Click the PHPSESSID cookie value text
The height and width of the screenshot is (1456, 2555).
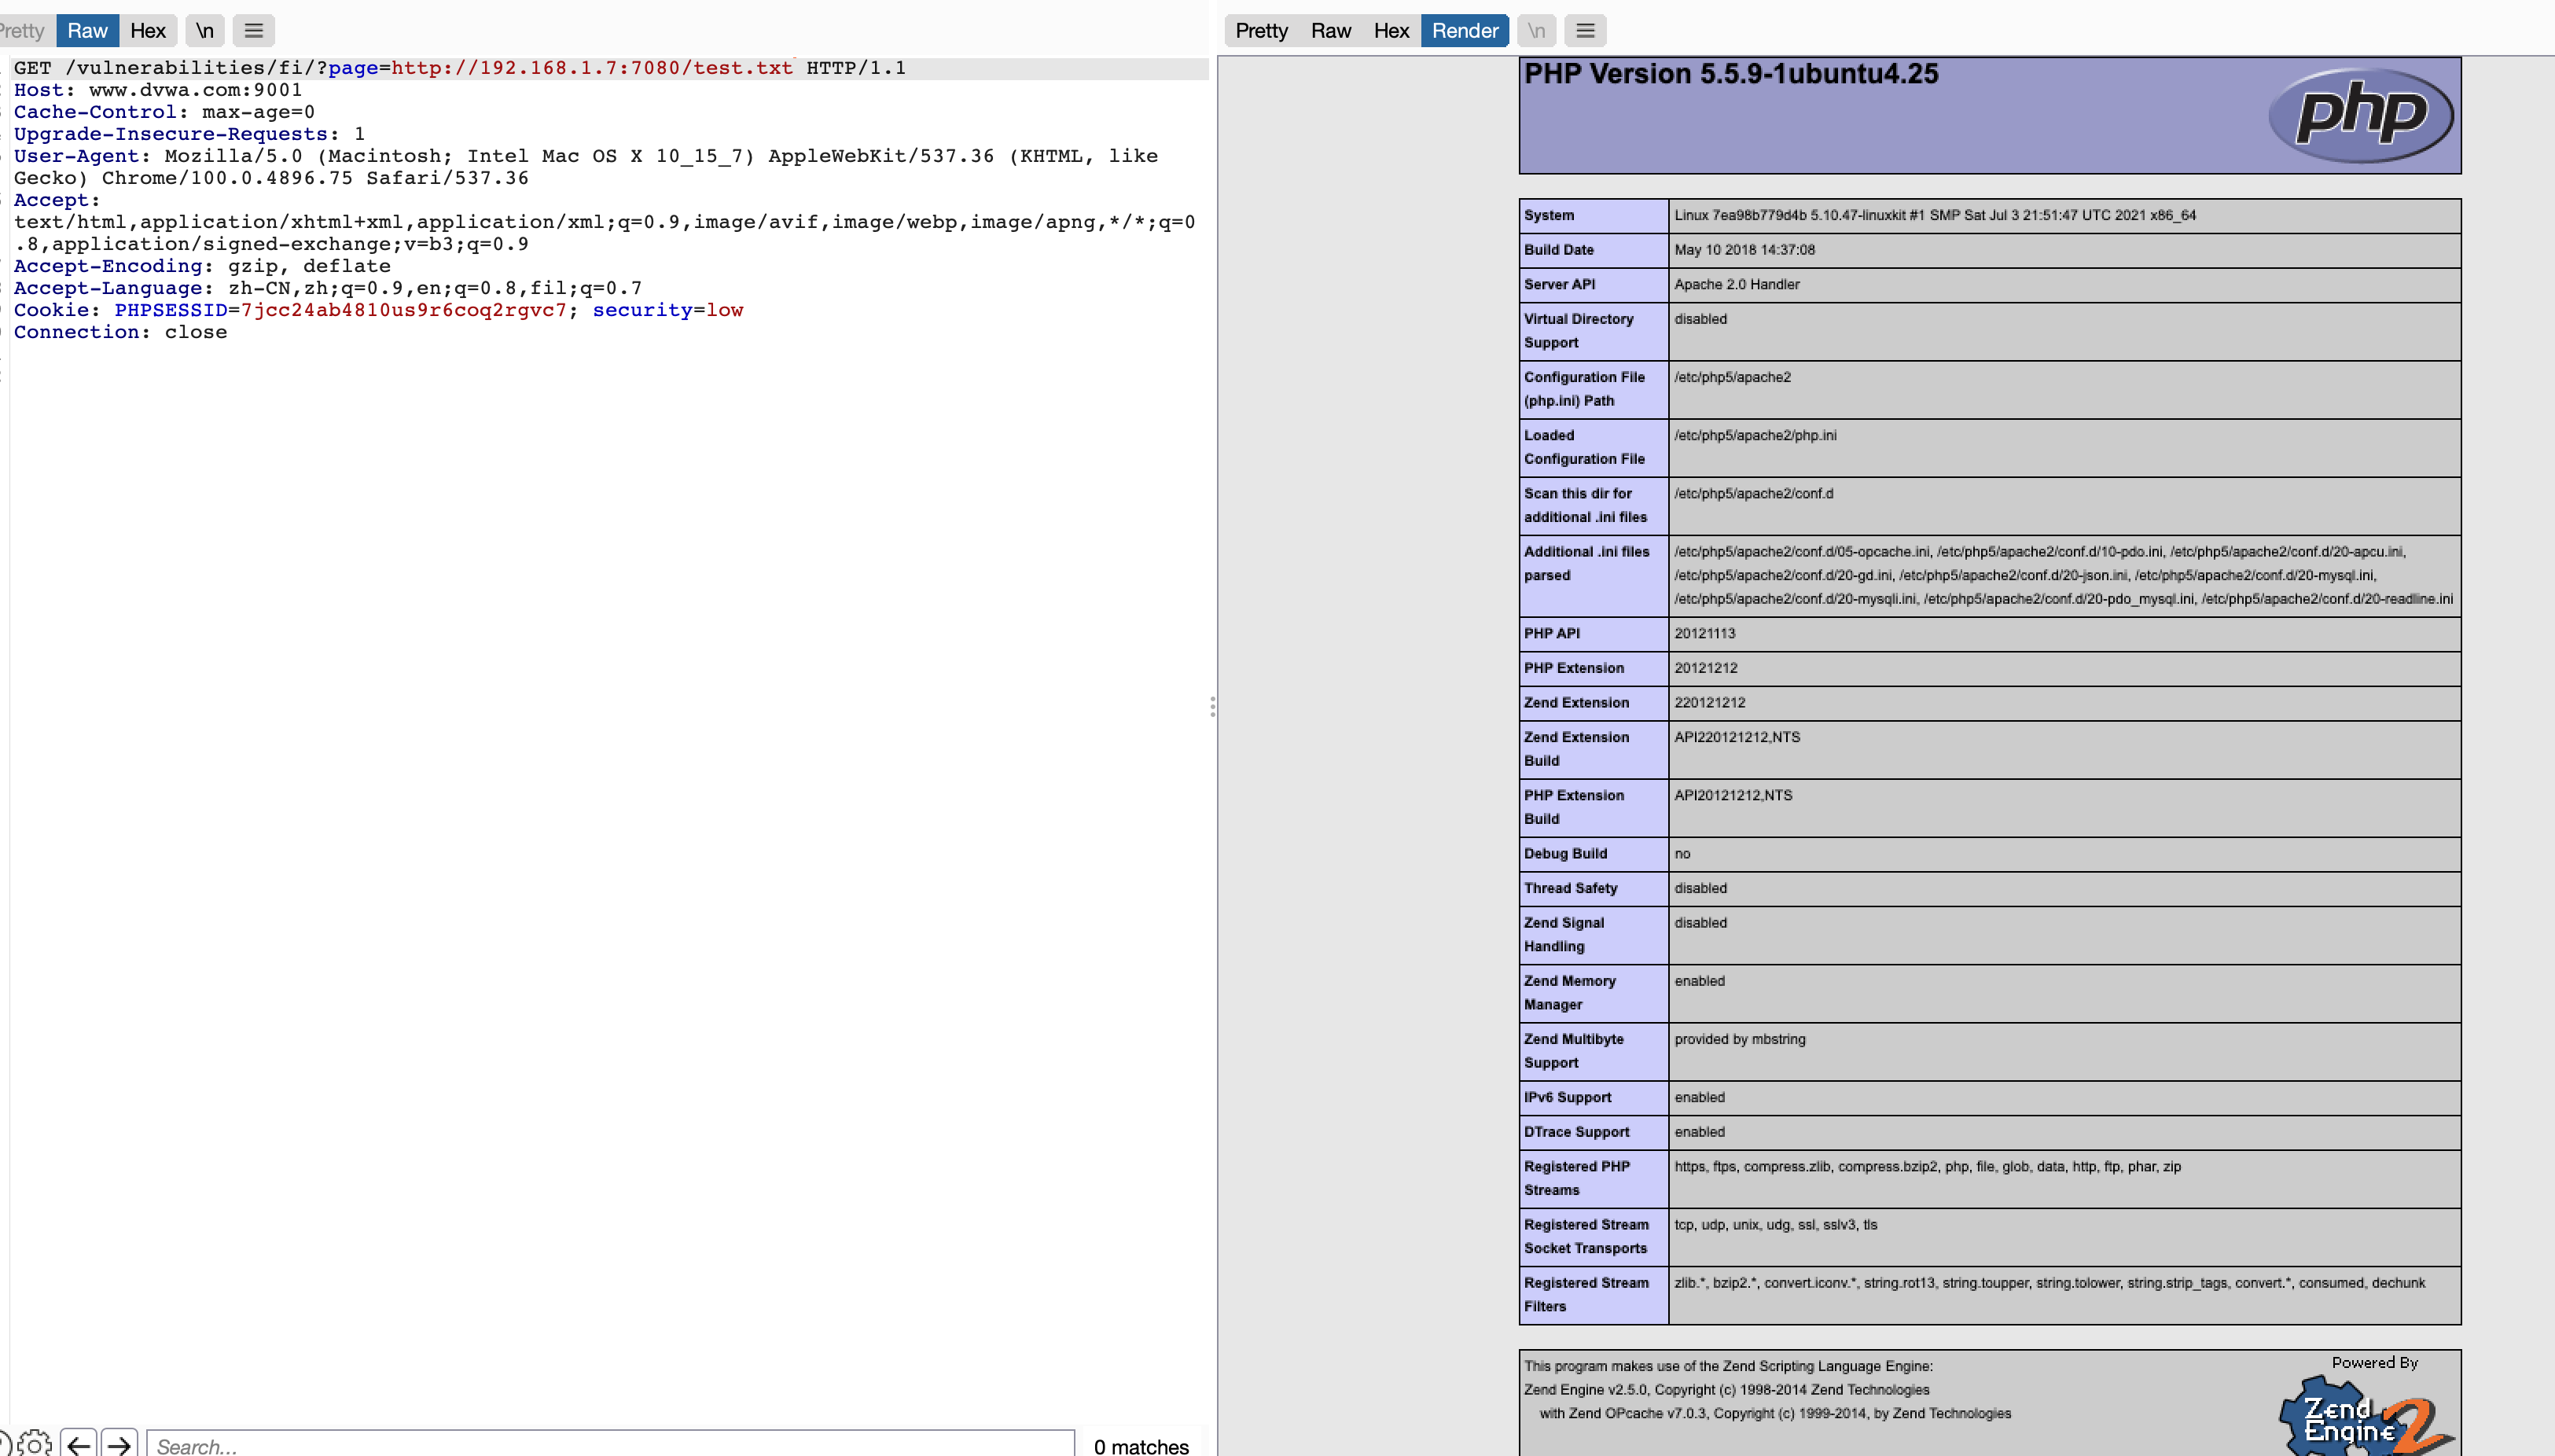click(403, 310)
